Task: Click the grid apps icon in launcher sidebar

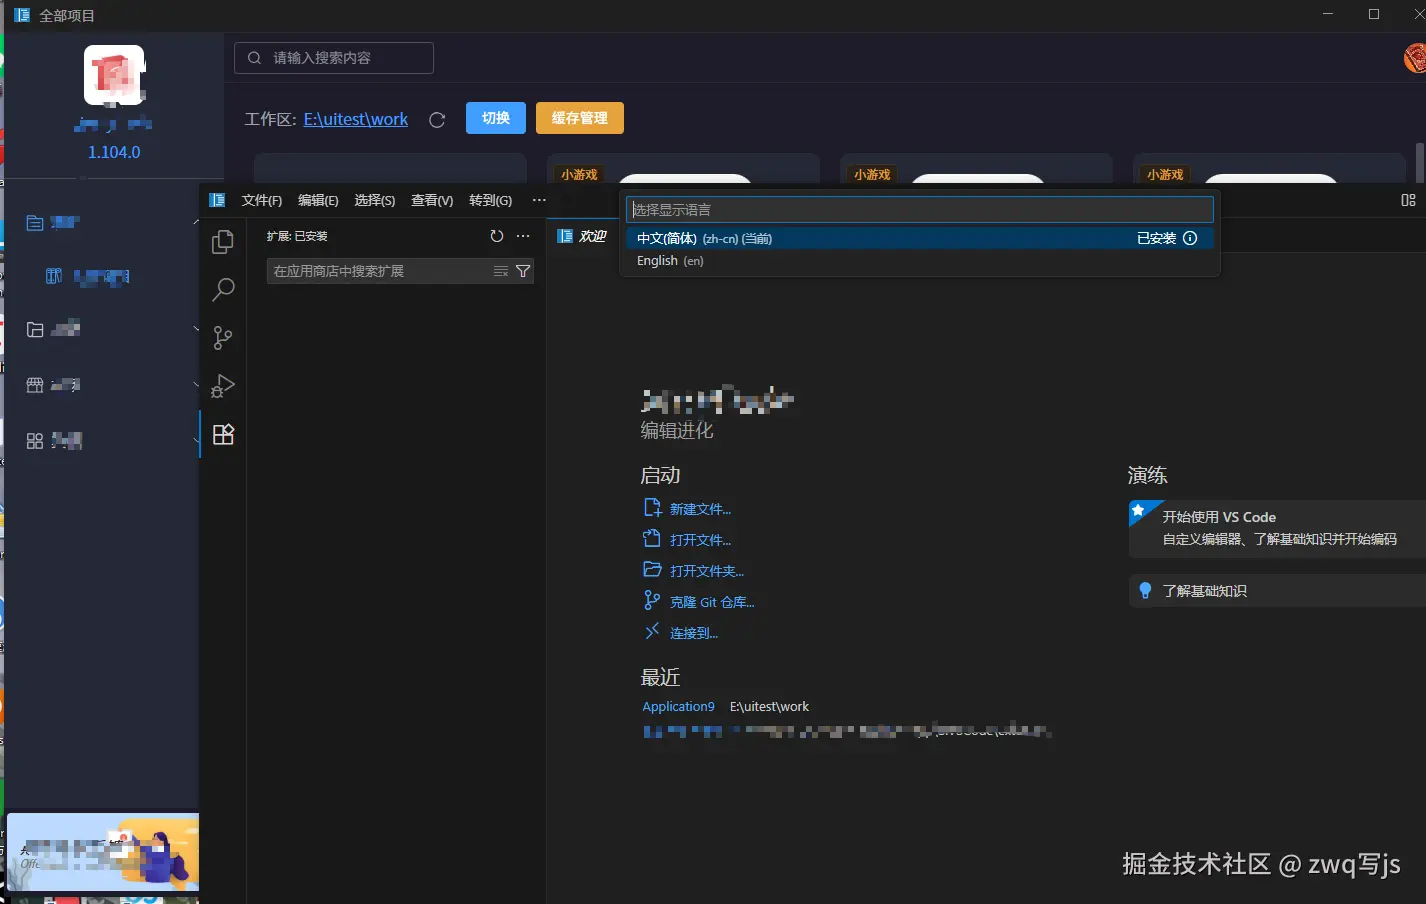Action: click(x=35, y=441)
